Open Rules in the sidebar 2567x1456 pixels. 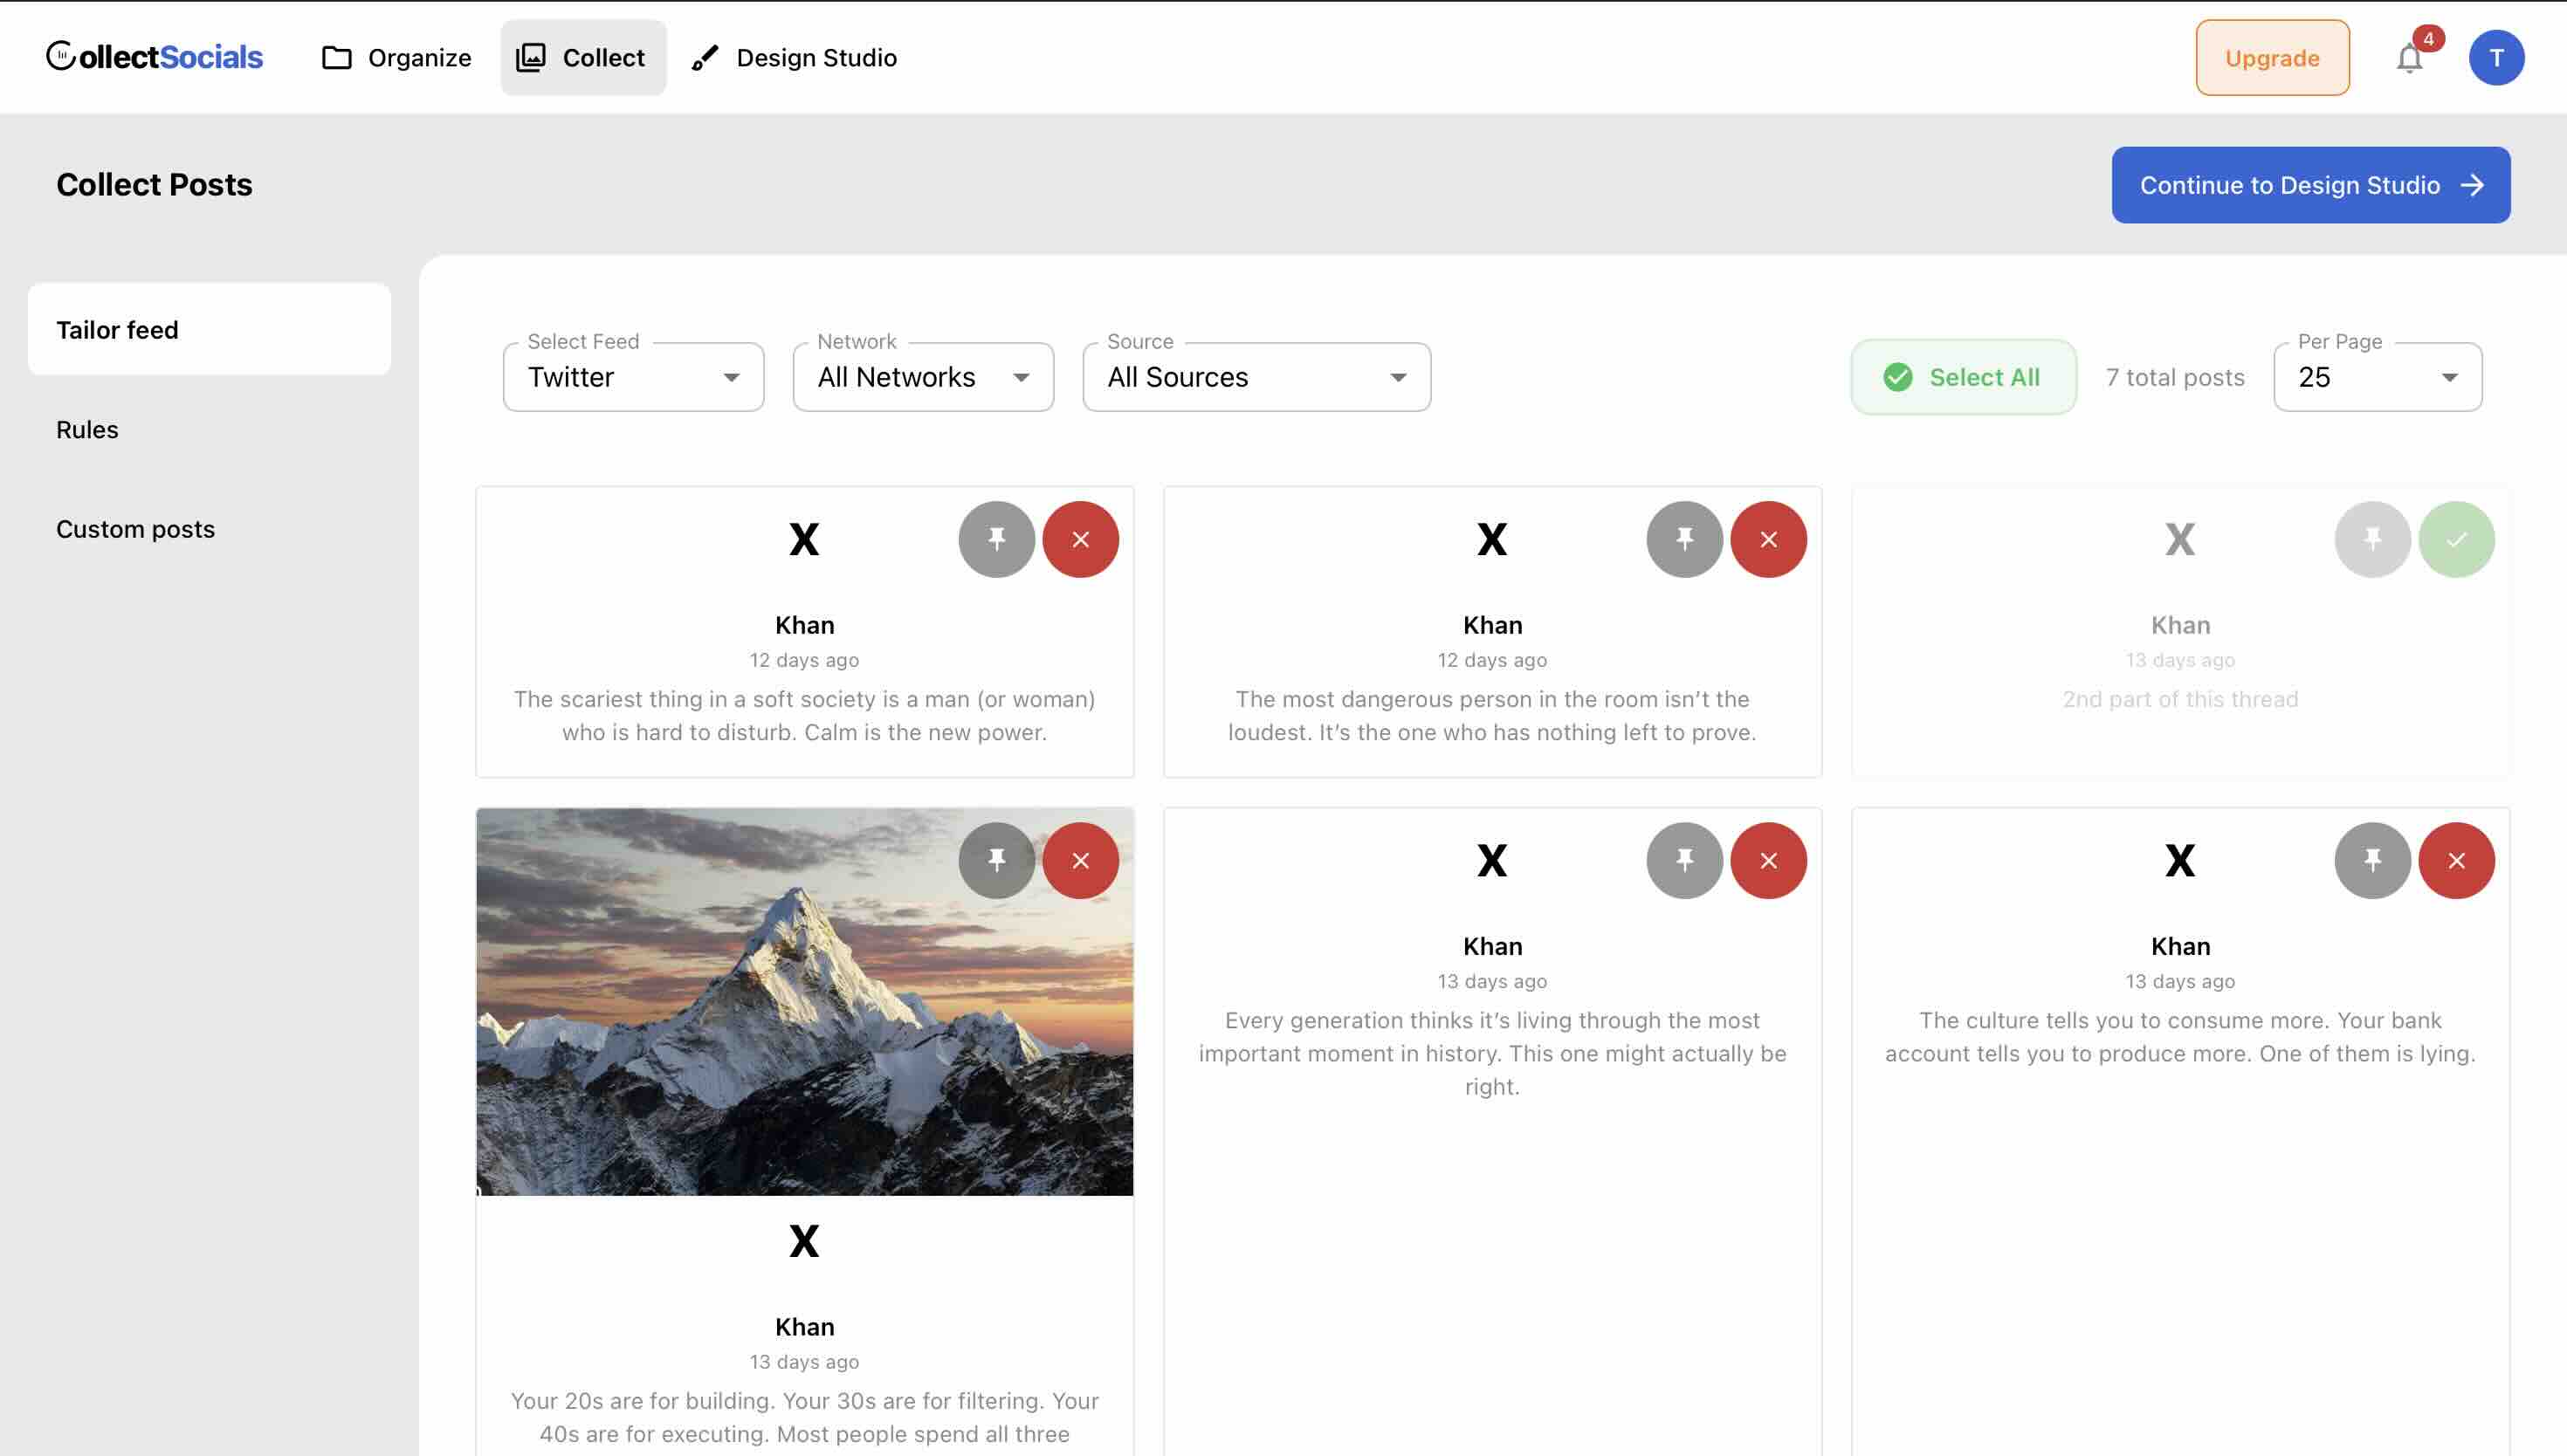click(87, 429)
